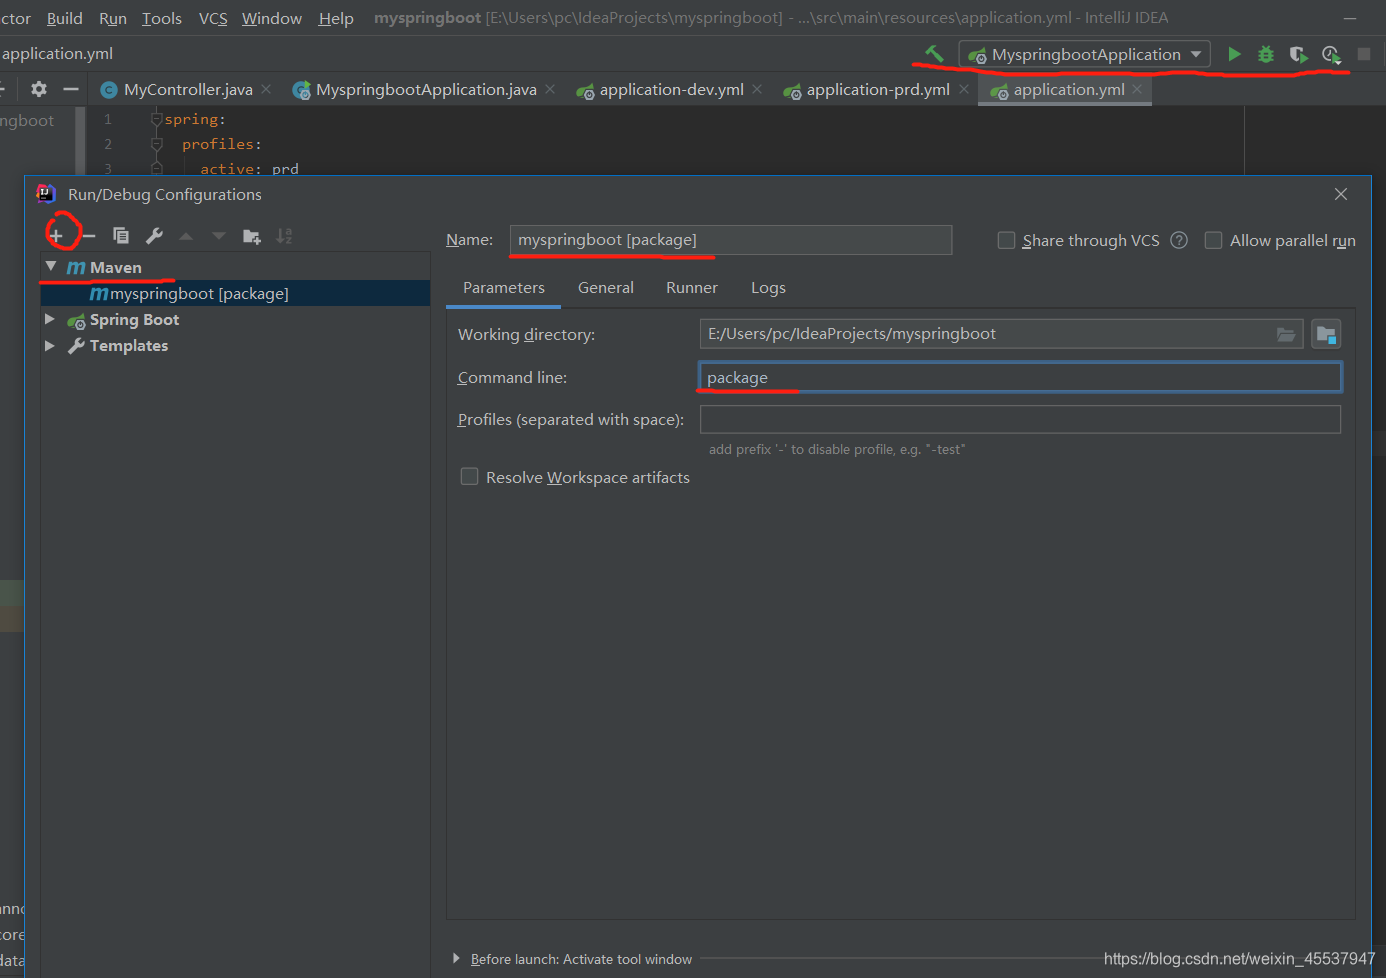Run with coverage shield icon
1386x978 pixels.
coord(1298,54)
